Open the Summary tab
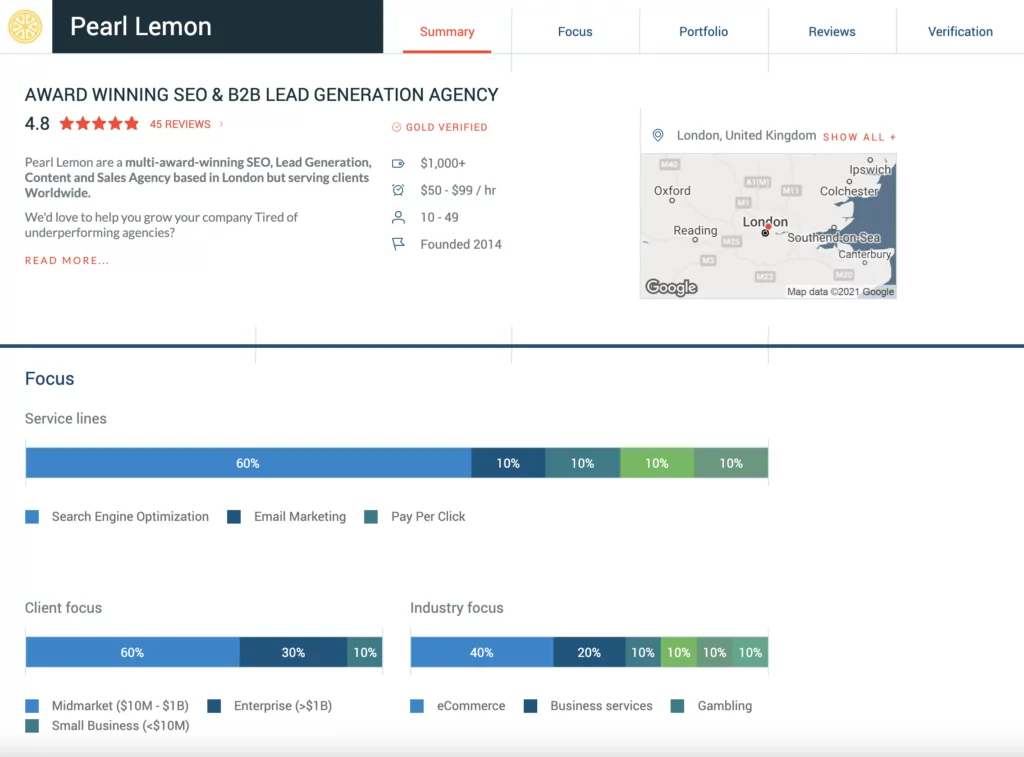Image resolution: width=1024 pixels, height=757 pixels. click(447, 31)
